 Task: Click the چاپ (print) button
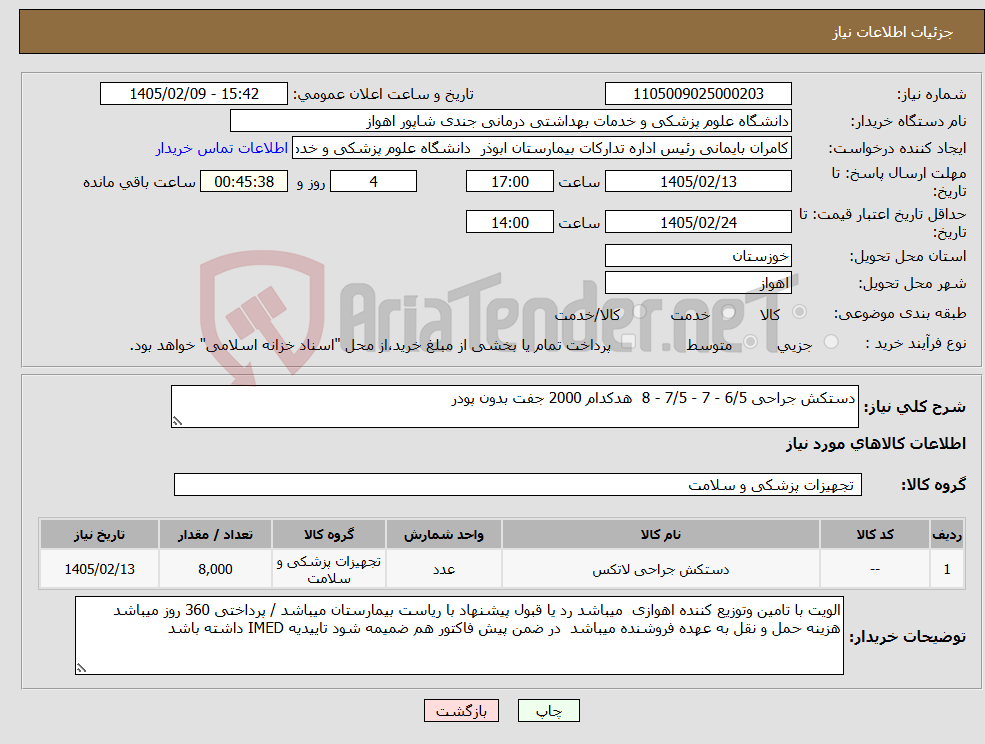point(548,711)
